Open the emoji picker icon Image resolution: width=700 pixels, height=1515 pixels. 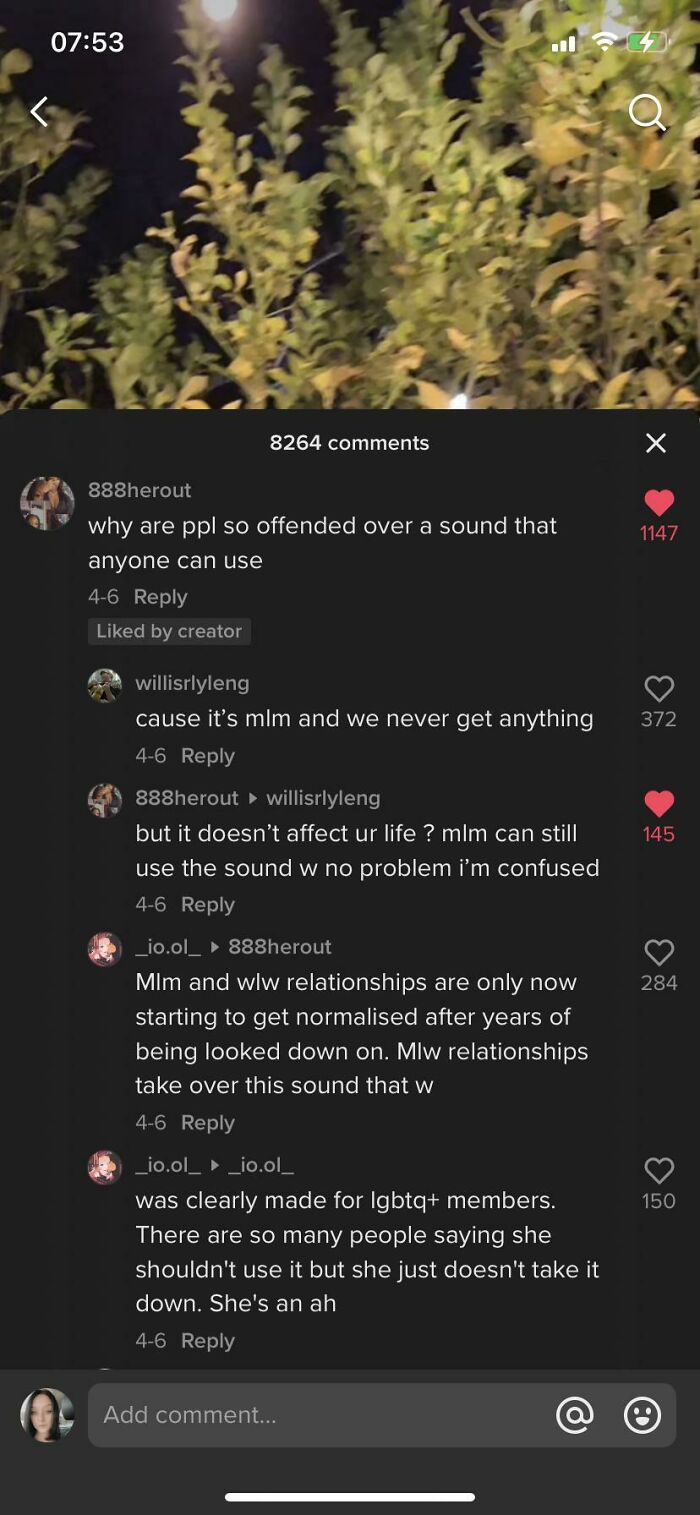642,1415
